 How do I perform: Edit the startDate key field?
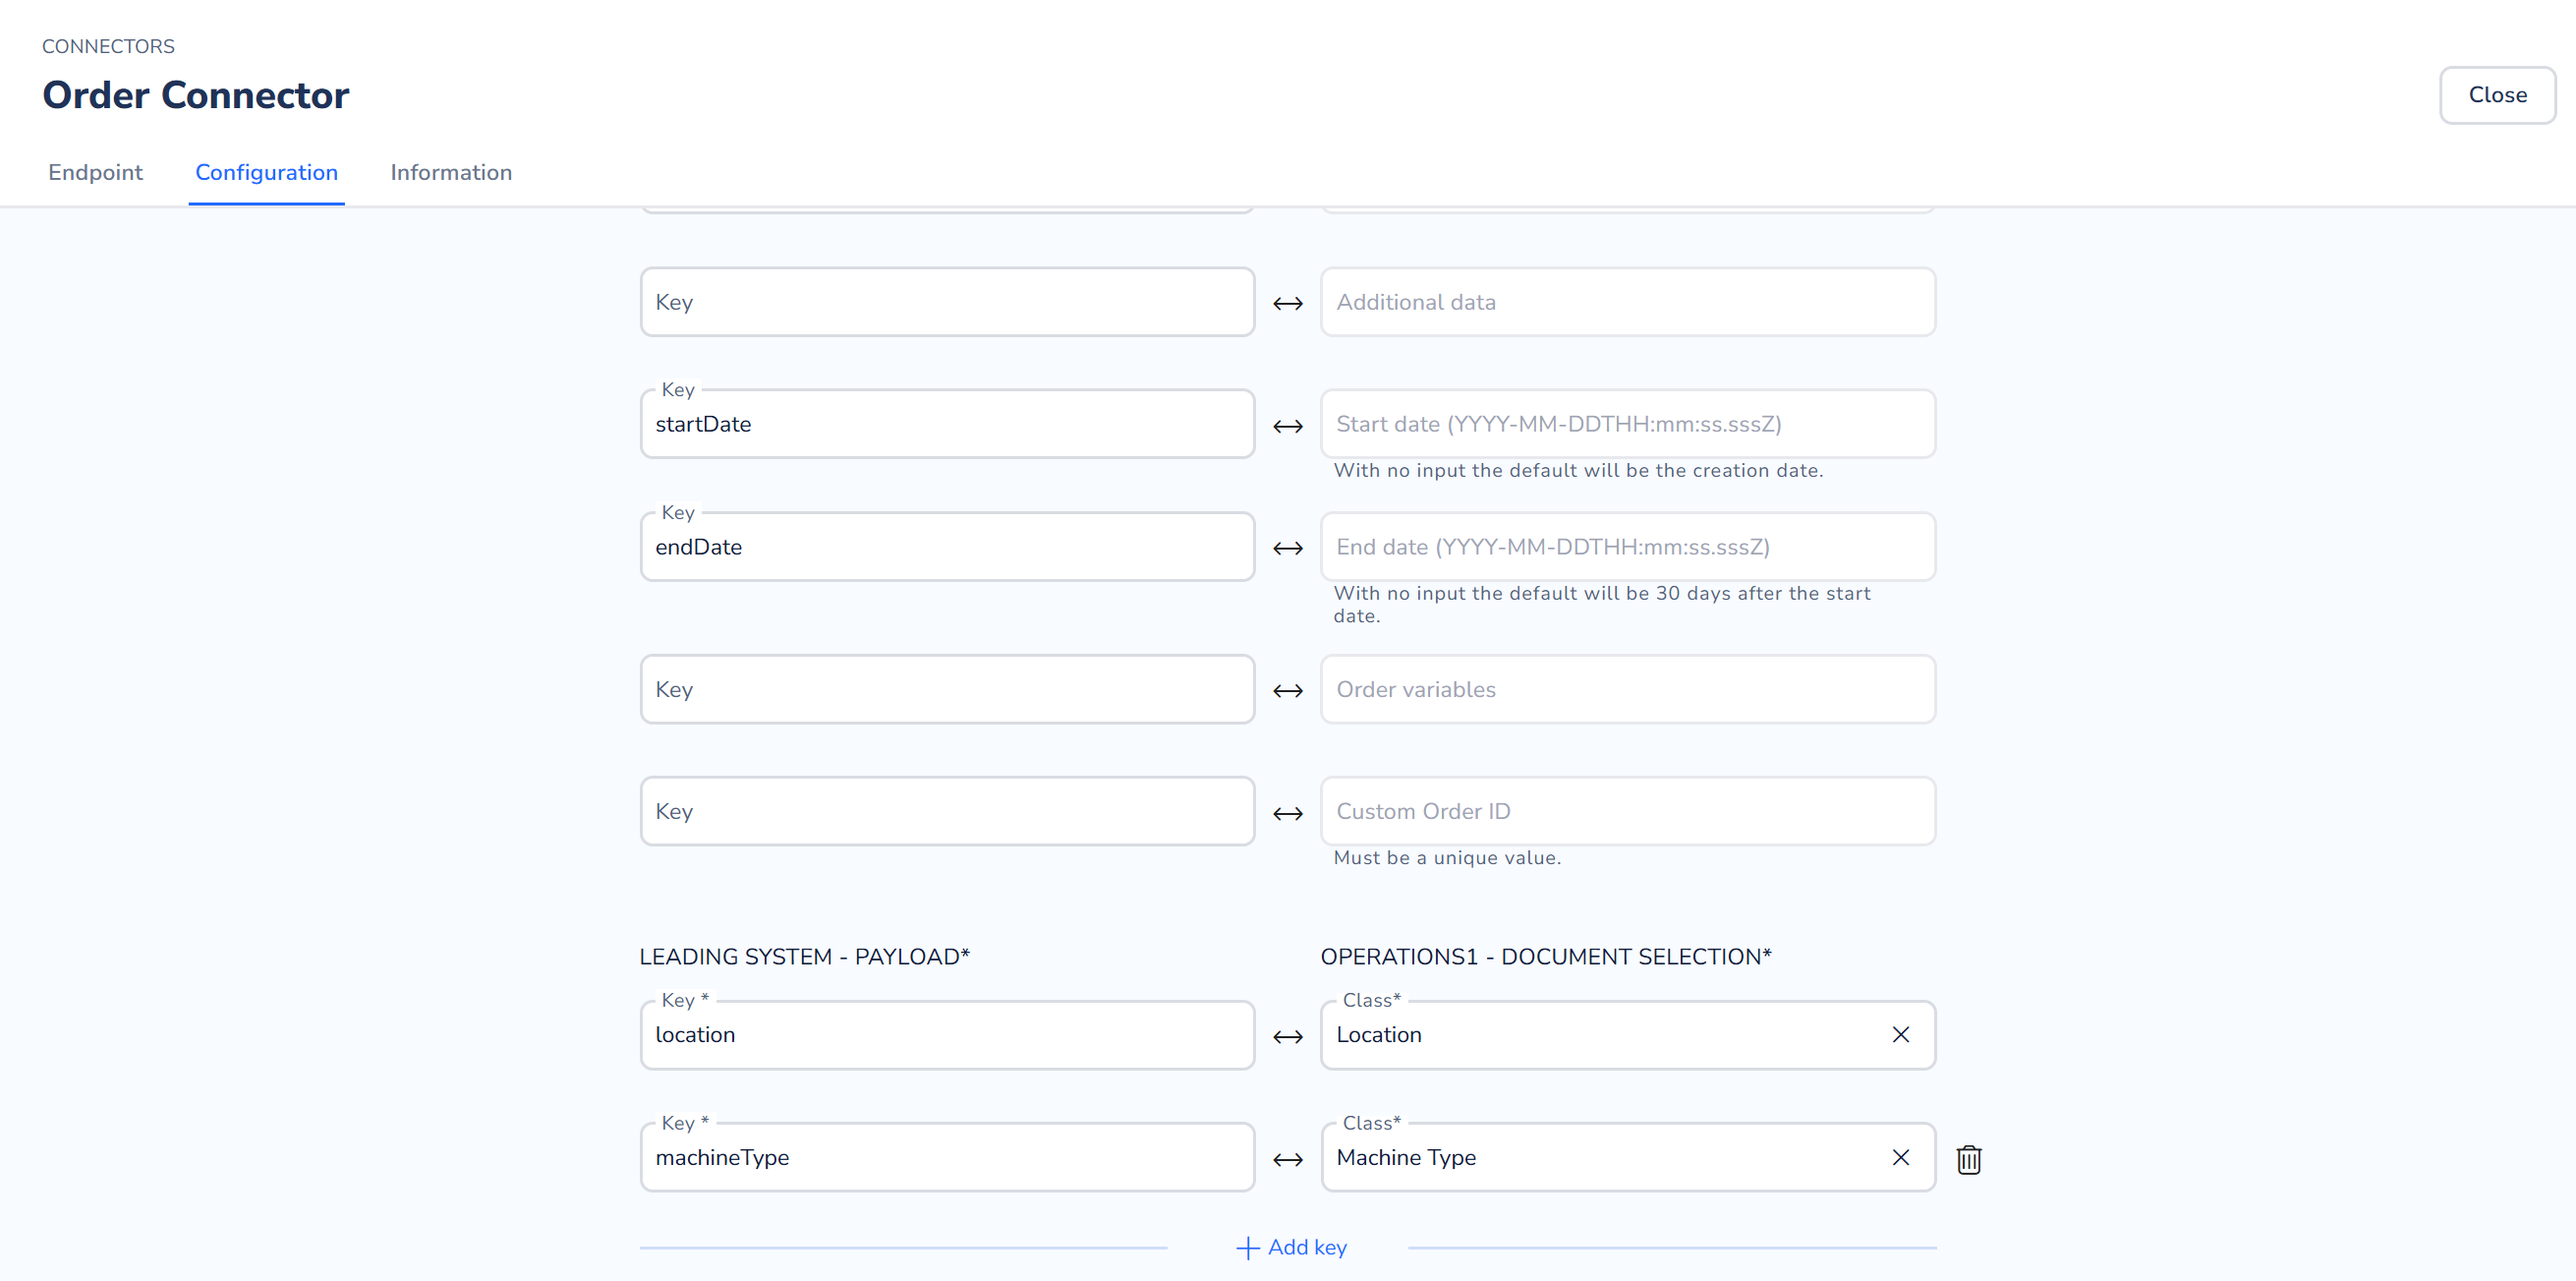(x=947, y=424)
